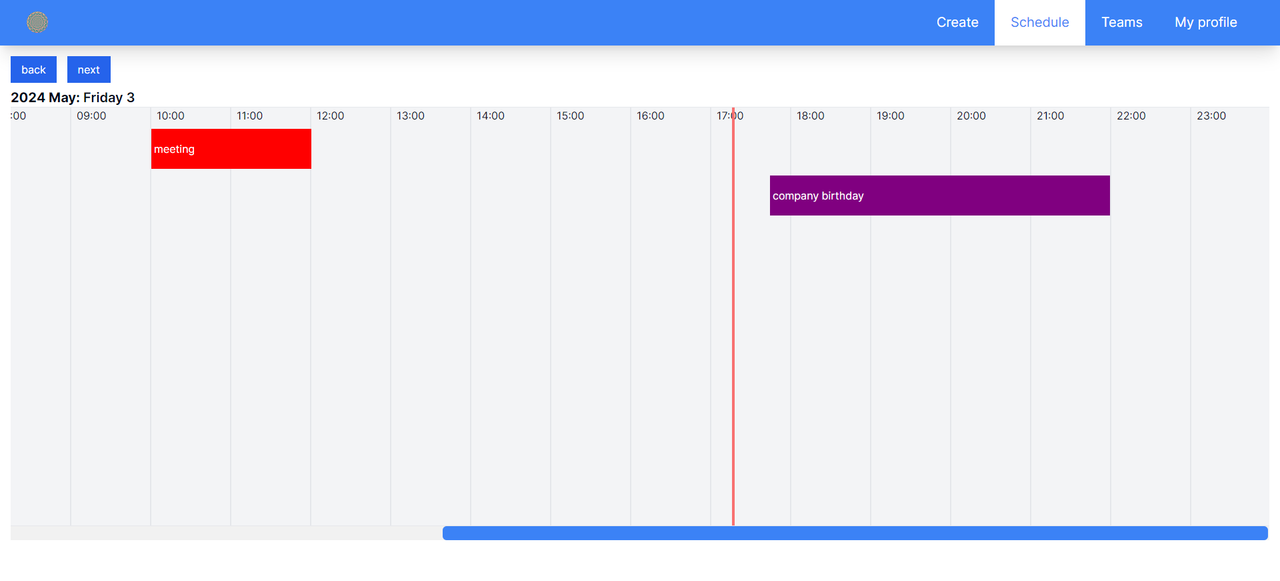Image resolution: width=1280 pixels, height=581 pixels.
Task: Click the 15:00 hour label
Action: click(x=571, y=116)
